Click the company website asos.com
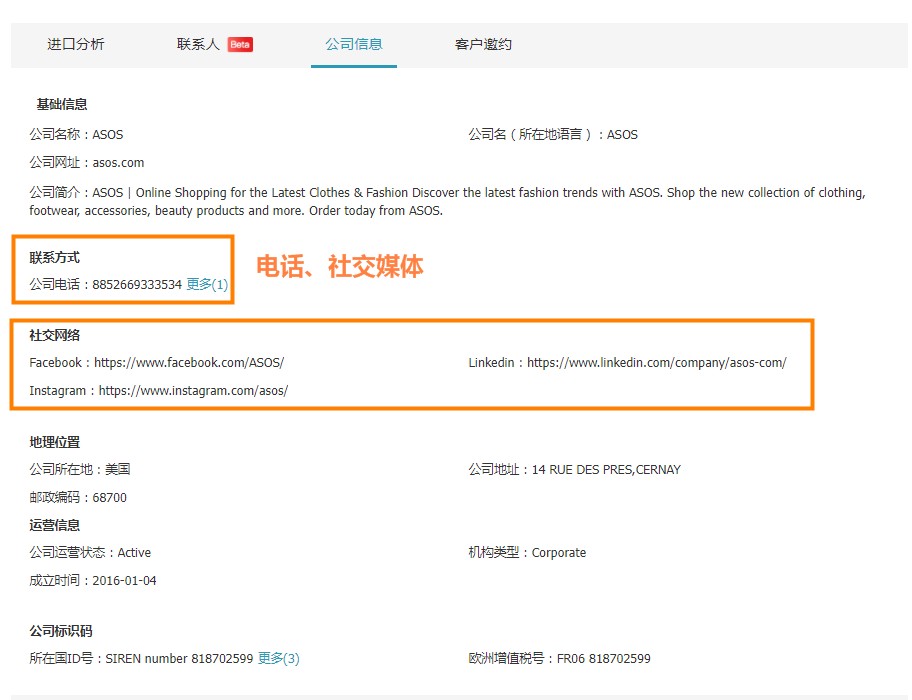 coord(118,163)
